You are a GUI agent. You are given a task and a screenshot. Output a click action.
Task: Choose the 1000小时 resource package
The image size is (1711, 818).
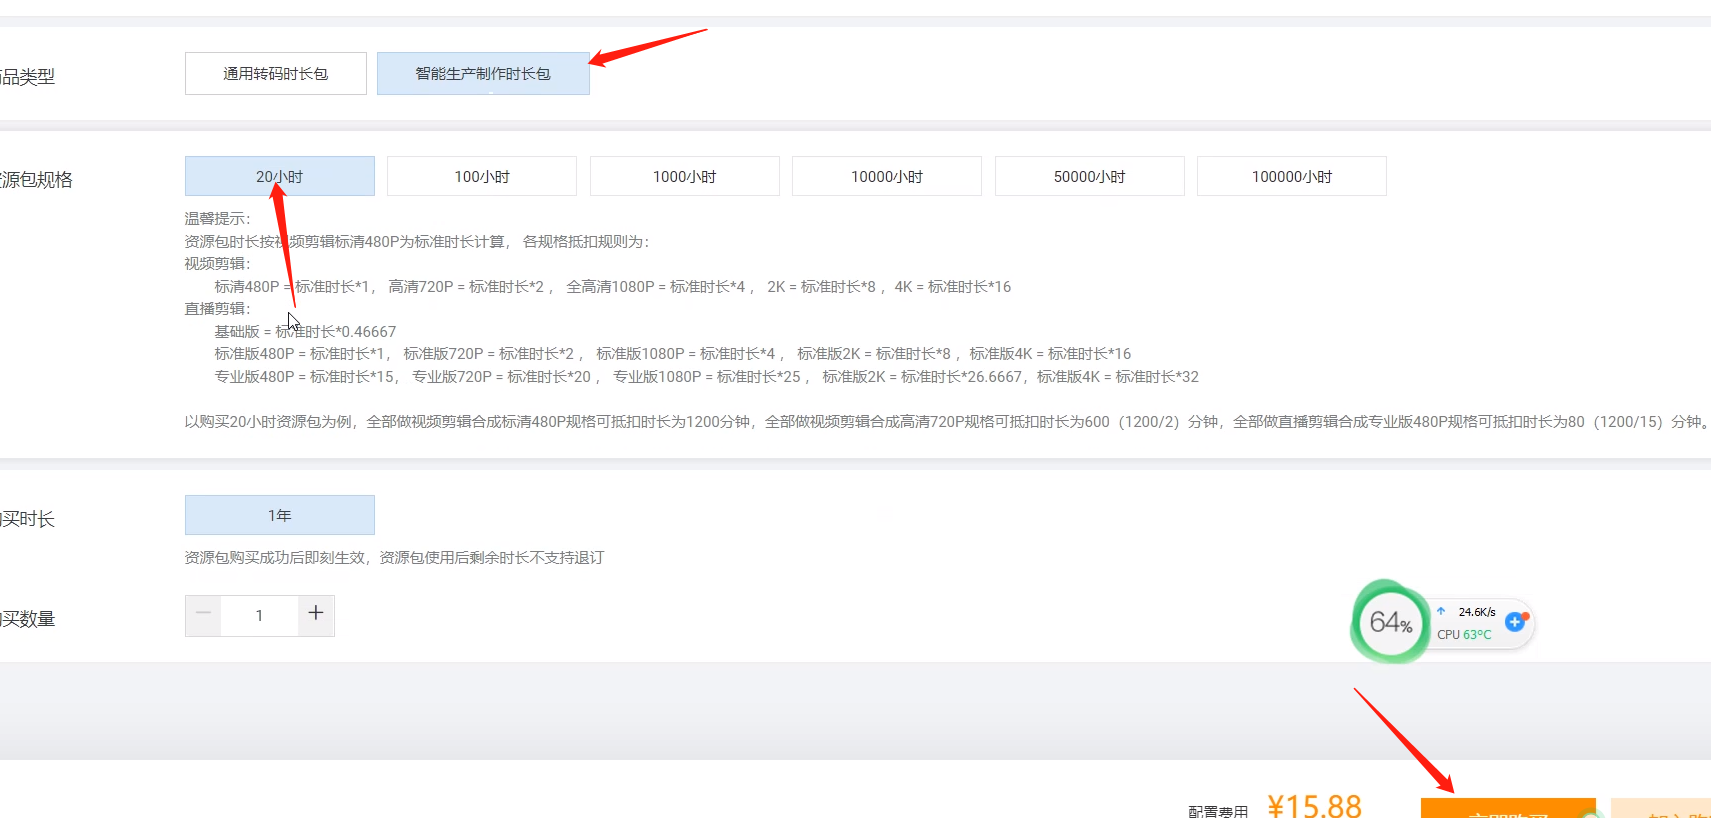[685, 176]
